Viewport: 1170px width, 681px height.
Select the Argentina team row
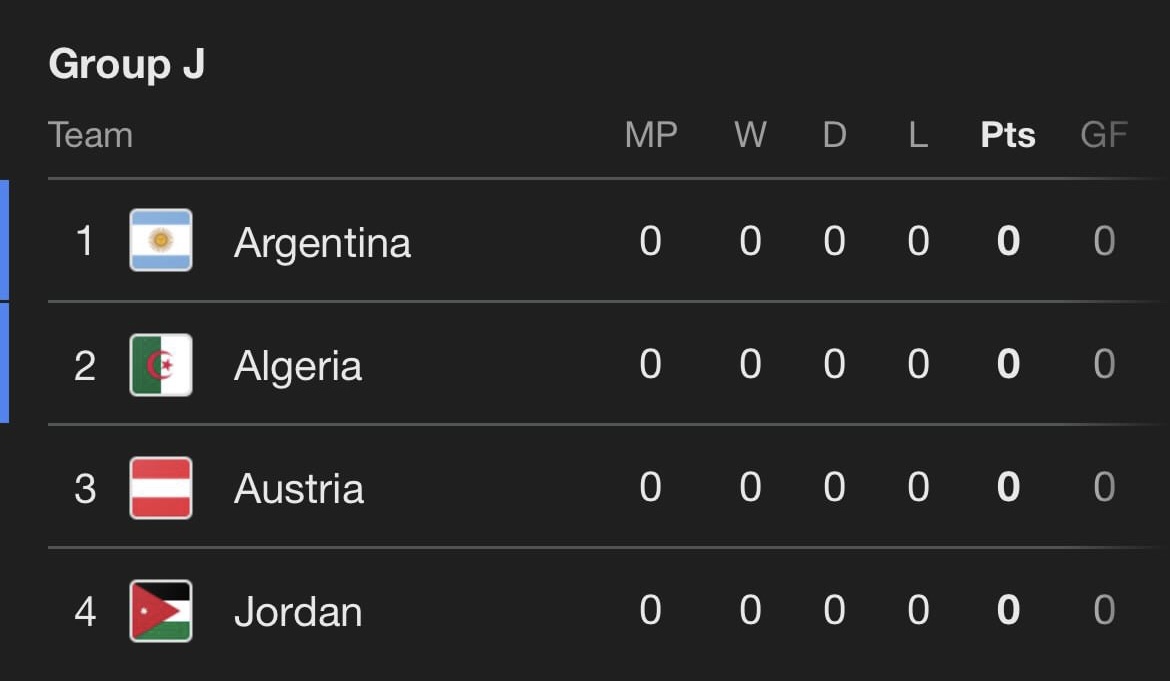coord(585,241)
